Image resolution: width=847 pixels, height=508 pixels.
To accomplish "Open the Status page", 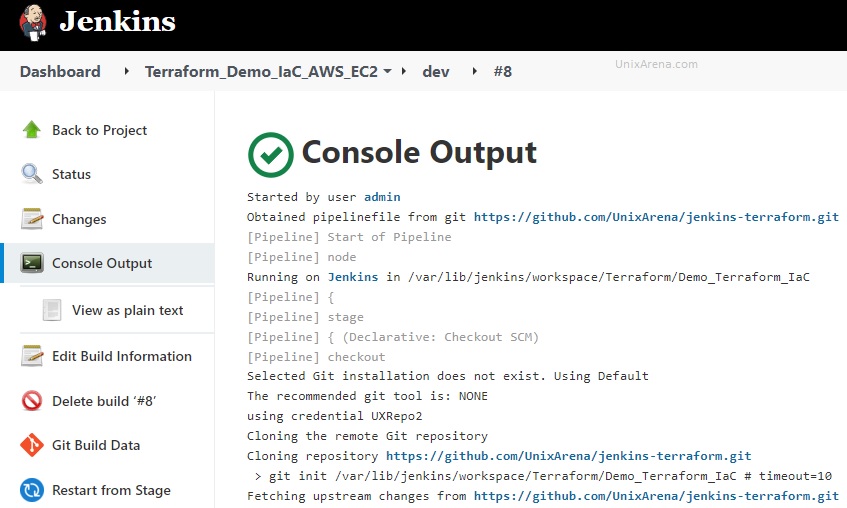I will (x=71, y=174).
